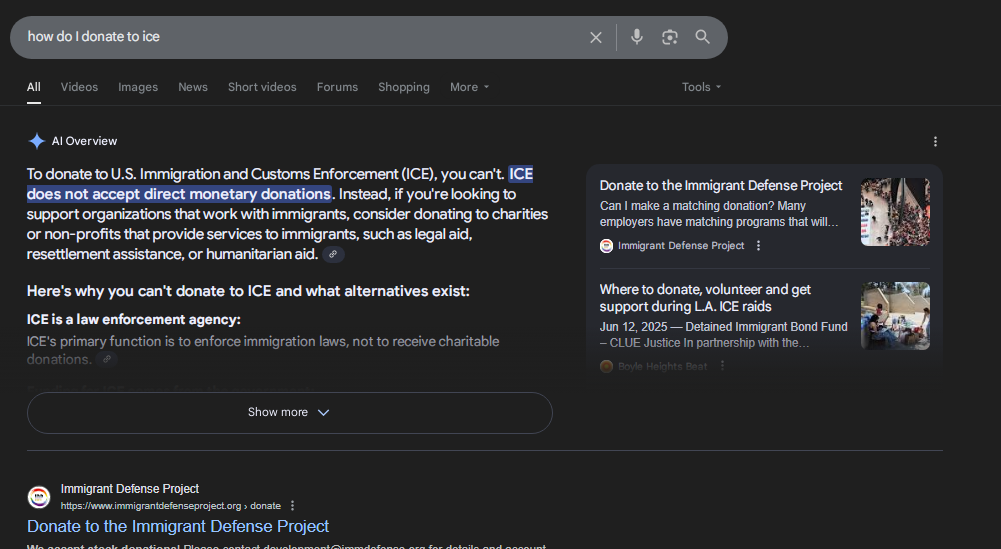The image size is (1001, 549).
Task: Expand the More search filters dropdown
Action: [x=469, y=87]
